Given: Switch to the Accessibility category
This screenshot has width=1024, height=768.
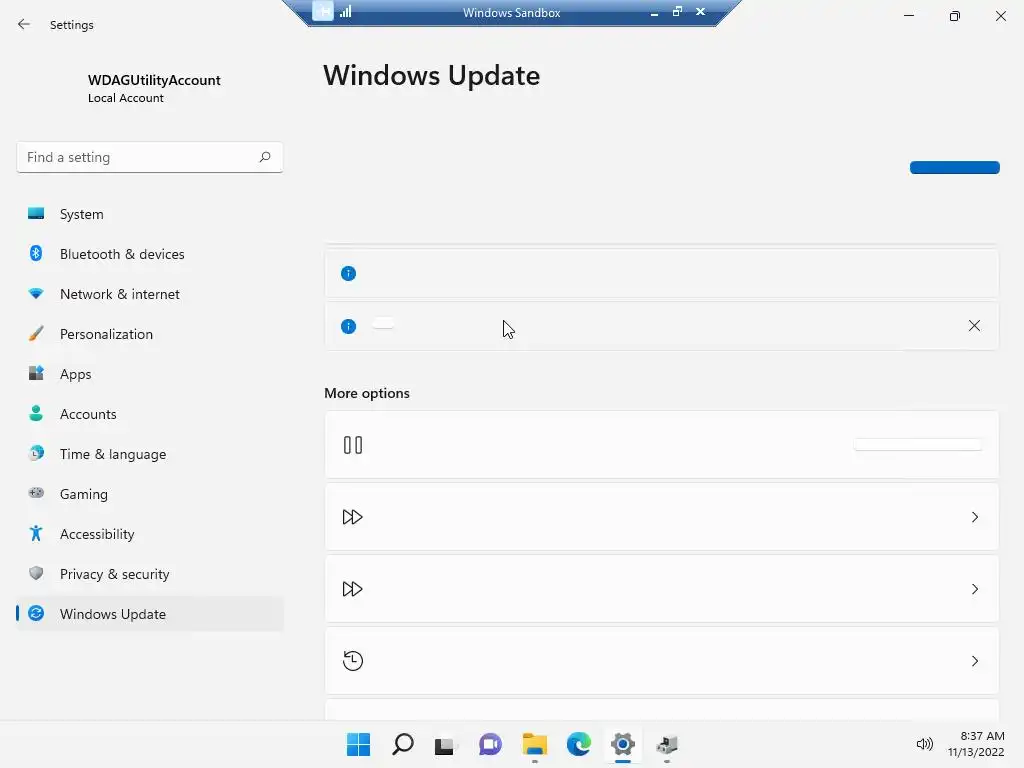Looking at the screenshot, I should point(150,534).
